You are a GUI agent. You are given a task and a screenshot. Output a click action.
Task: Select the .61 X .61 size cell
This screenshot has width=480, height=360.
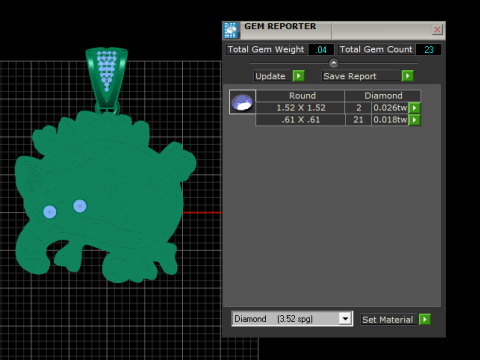point(300,120)
